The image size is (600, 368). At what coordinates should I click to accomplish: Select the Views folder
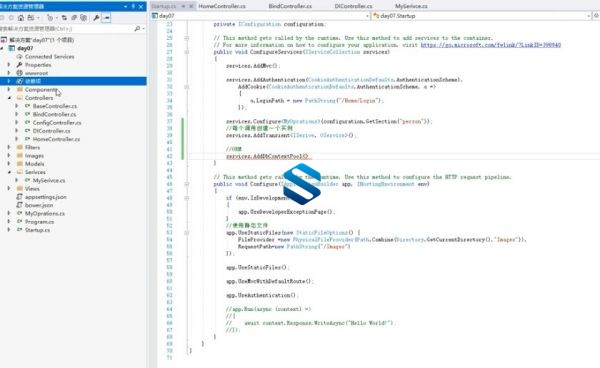(x=32, y=189)
